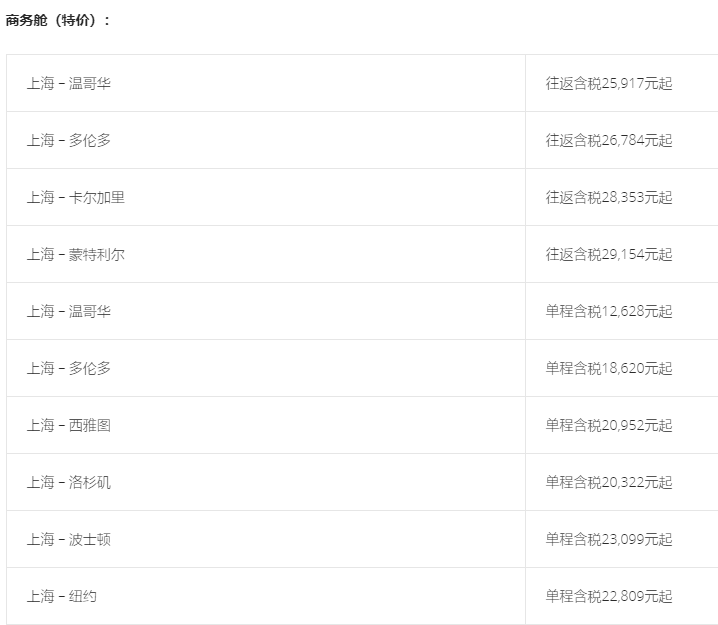Select the 上海 – 卡尔加里 route cell
Image resolution: width=718 pixels, height=625 pixels.
[76, 198]
